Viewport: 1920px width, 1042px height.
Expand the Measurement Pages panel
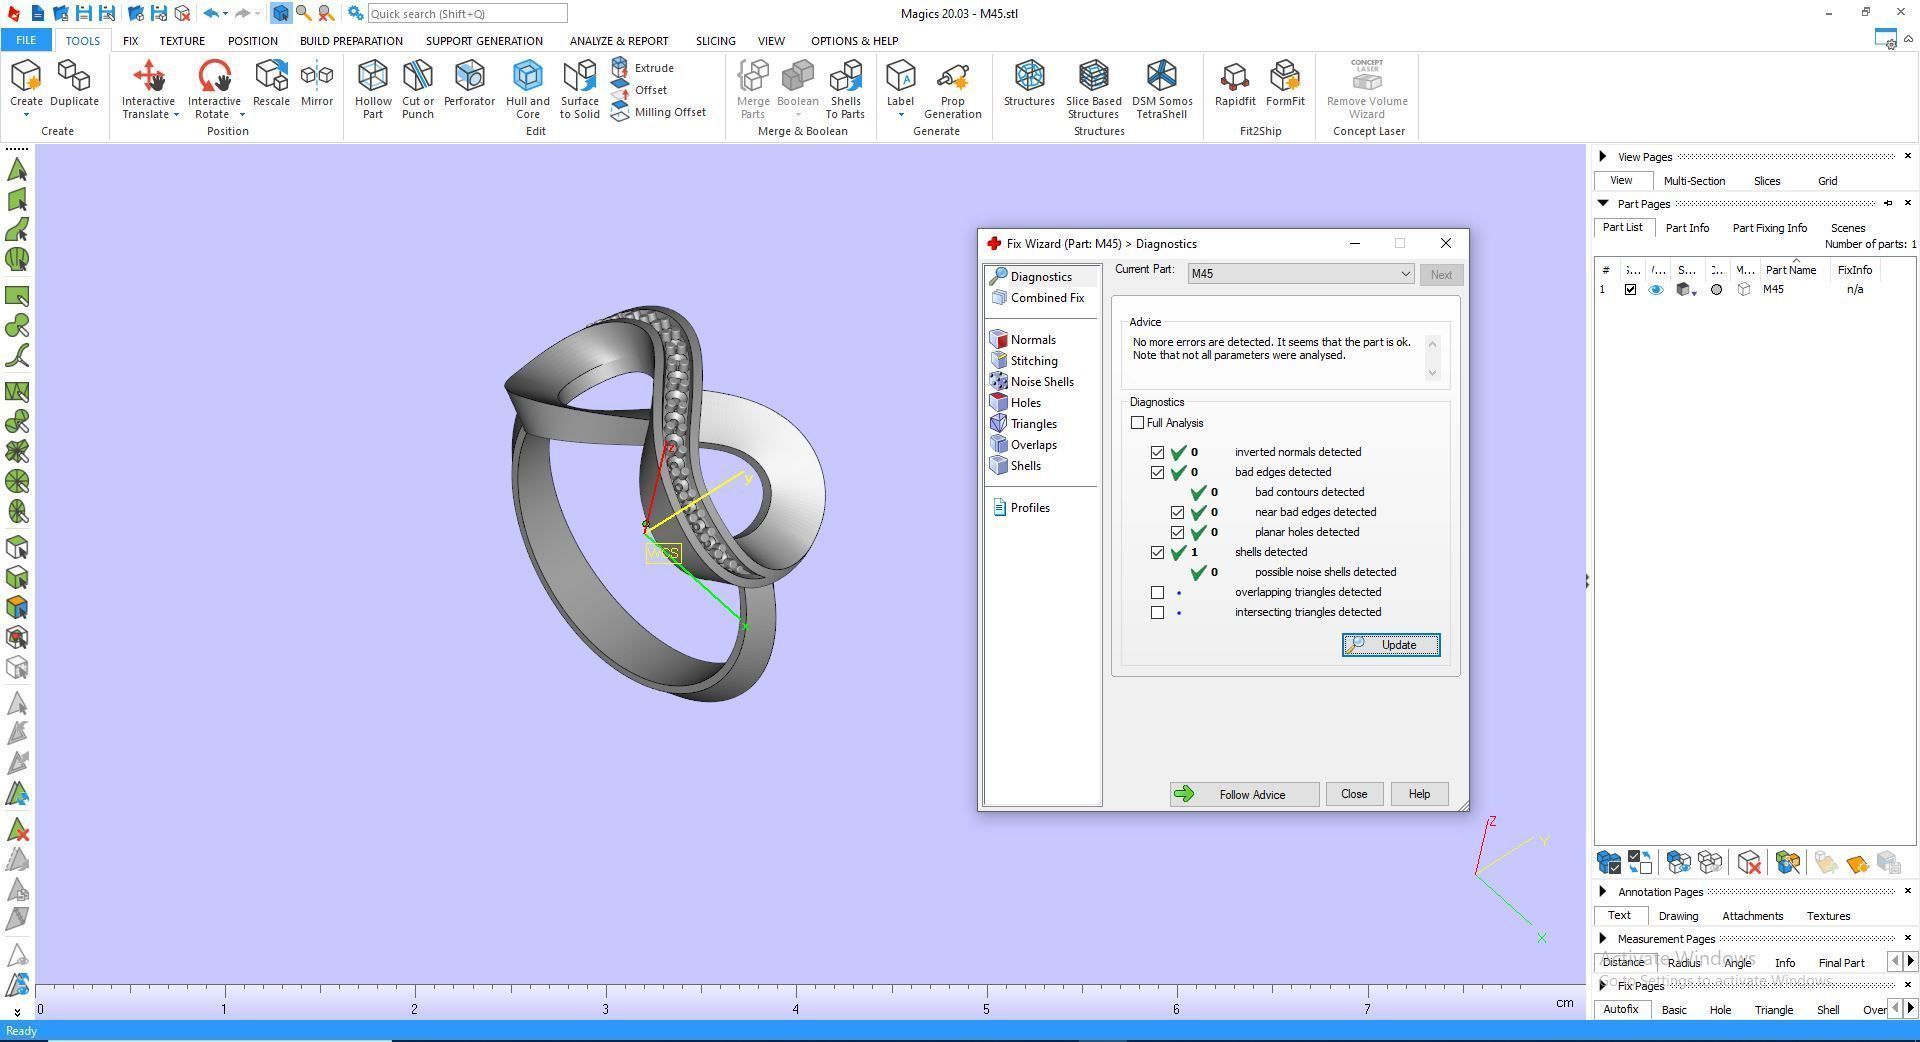(x=1603, y=939)
